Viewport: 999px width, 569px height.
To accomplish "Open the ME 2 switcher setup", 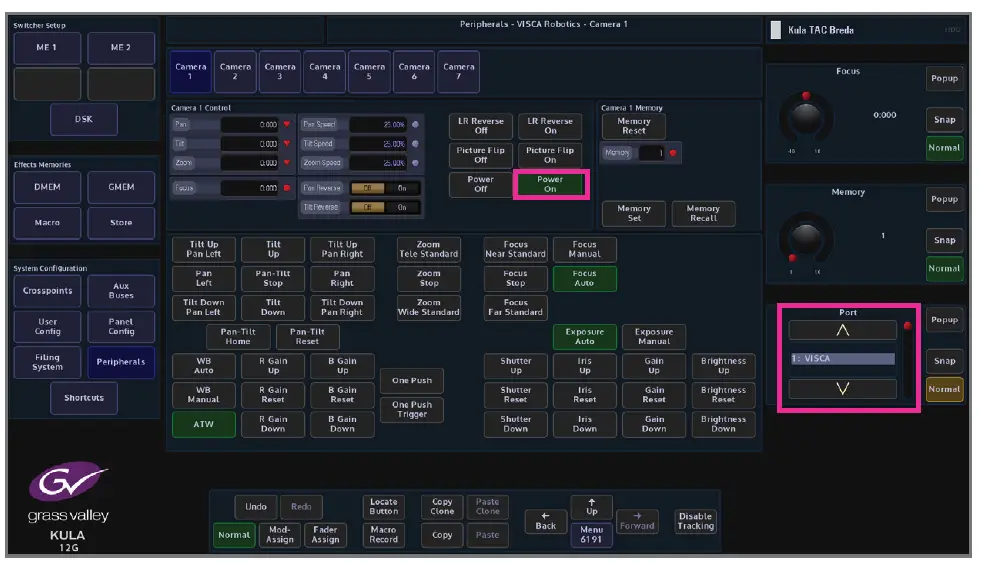I will tap(121, 48).
